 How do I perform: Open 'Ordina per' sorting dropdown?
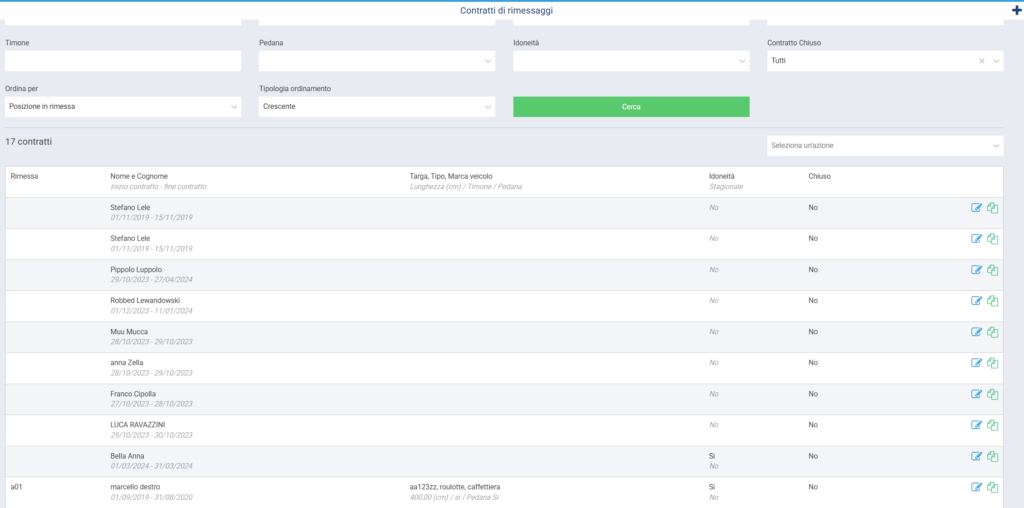122,106
